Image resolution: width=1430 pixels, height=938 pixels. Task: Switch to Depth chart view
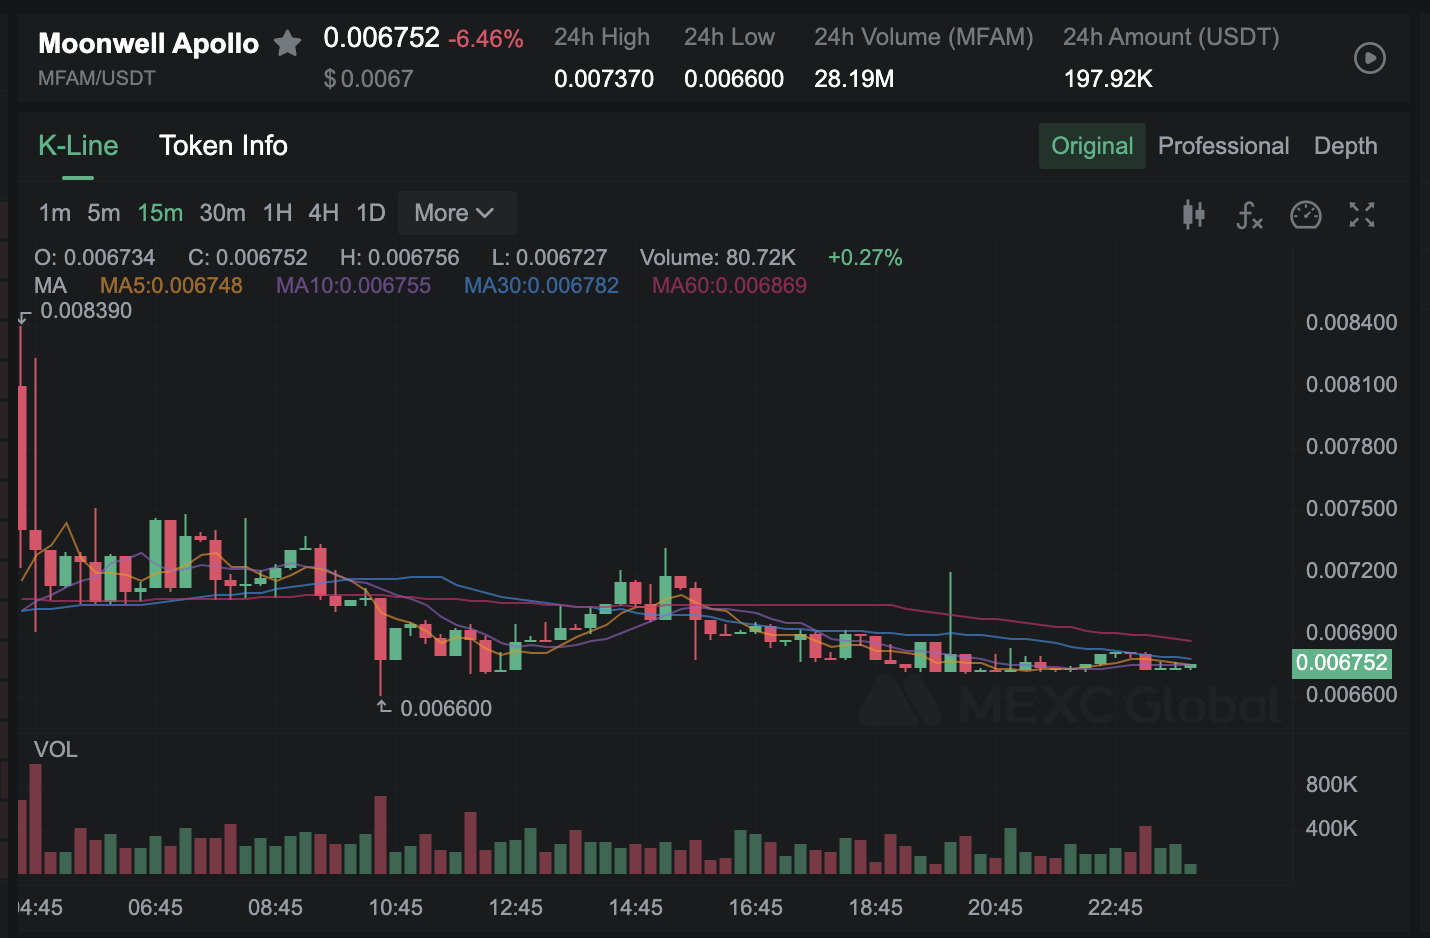pyautogui.click(x=1345, y=146)
